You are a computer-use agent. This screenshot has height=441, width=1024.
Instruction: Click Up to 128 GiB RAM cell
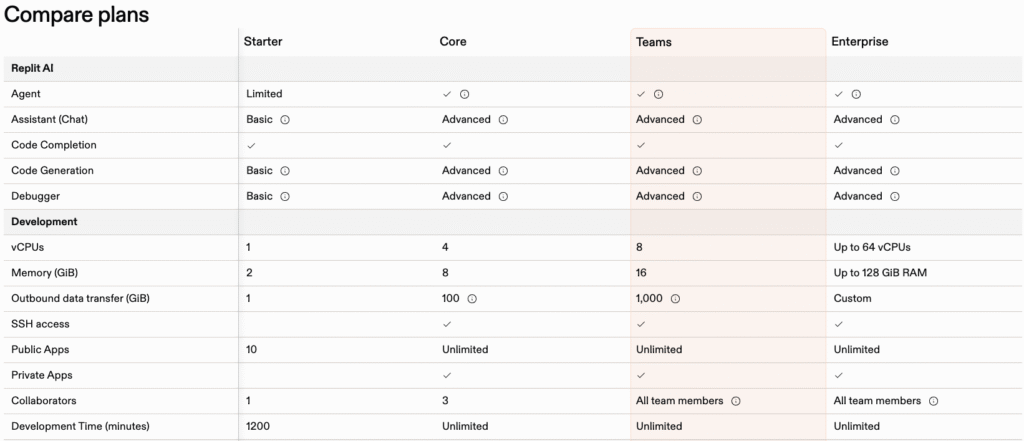[x=880, y=273]
